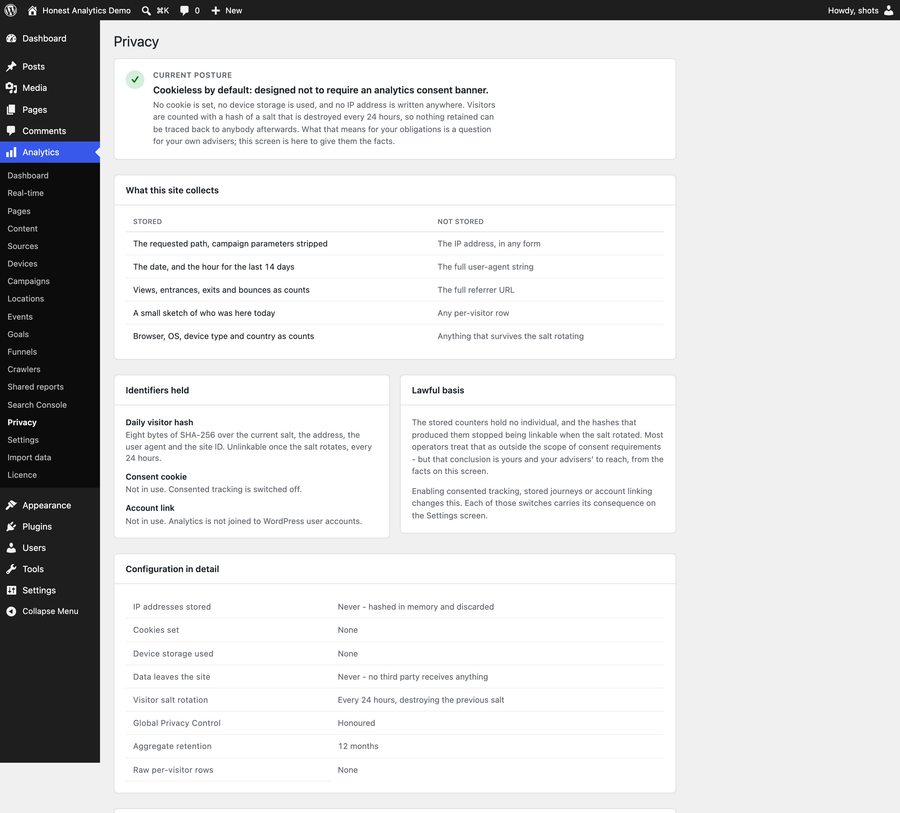This screenshot has height=813, width=900.
Task: Click the Tools wrench icon
Action: point(11,569)
